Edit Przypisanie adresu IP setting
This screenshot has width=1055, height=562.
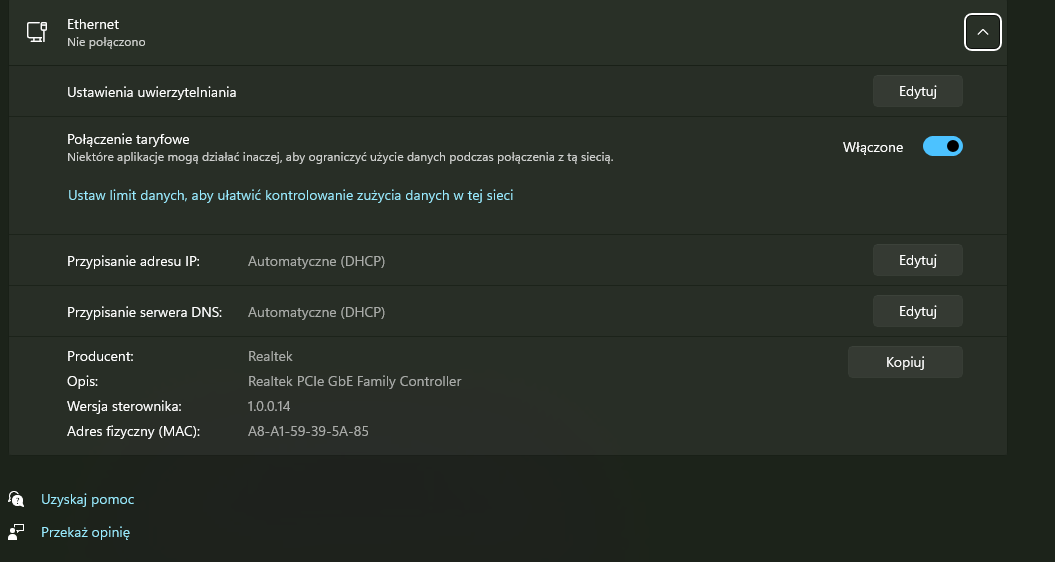coord(917,260)
